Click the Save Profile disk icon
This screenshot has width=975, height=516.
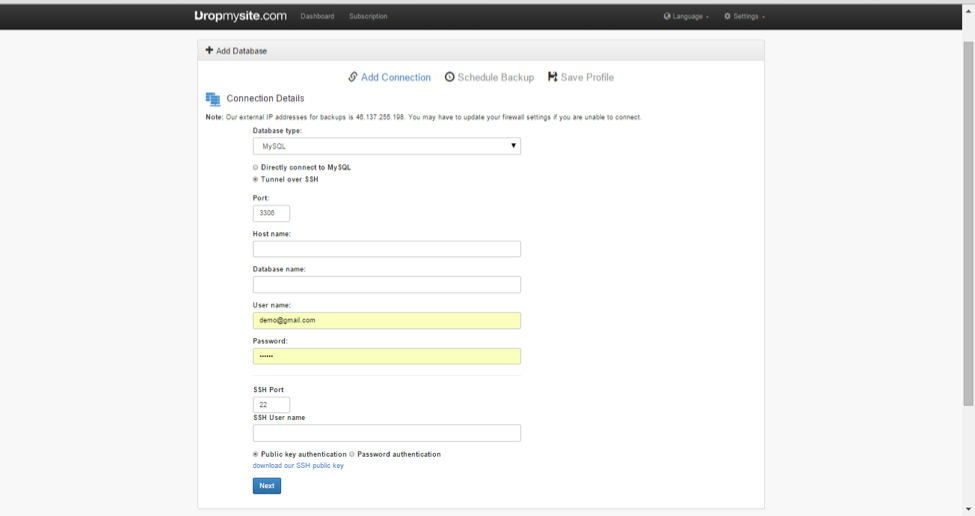pyautogui.click(x=553, y=77)
